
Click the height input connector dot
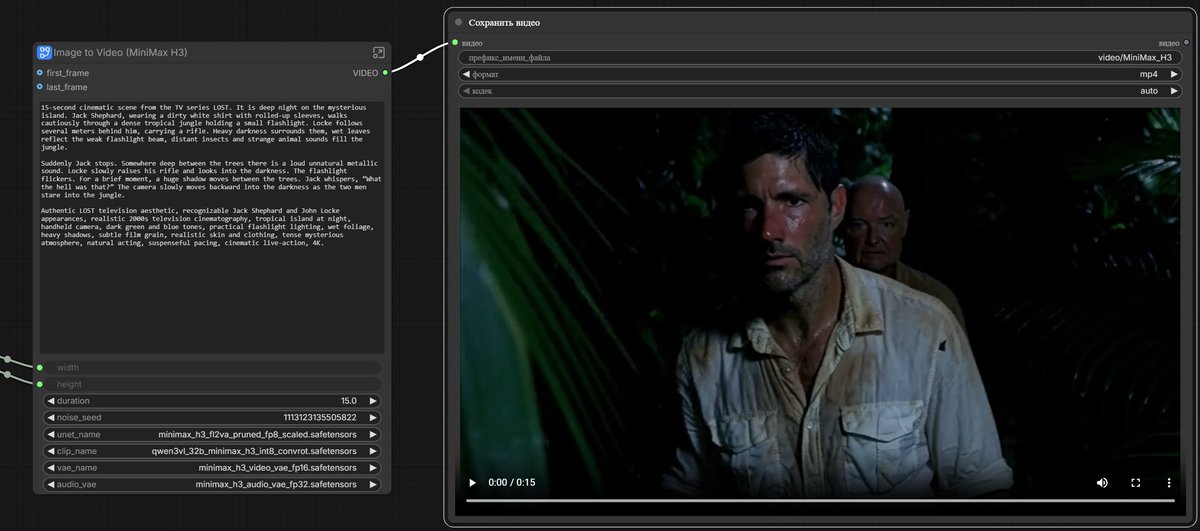(x=40, y=384)
